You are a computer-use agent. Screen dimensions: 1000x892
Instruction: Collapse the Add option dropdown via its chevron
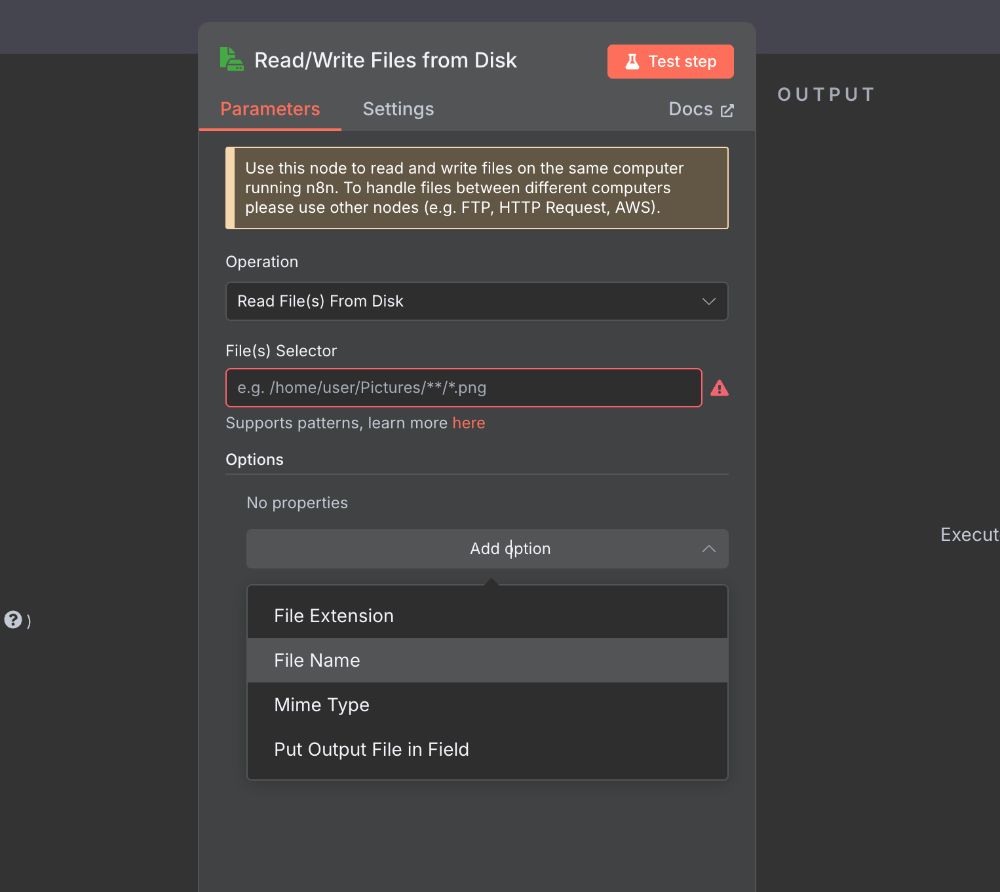(709, 548)
